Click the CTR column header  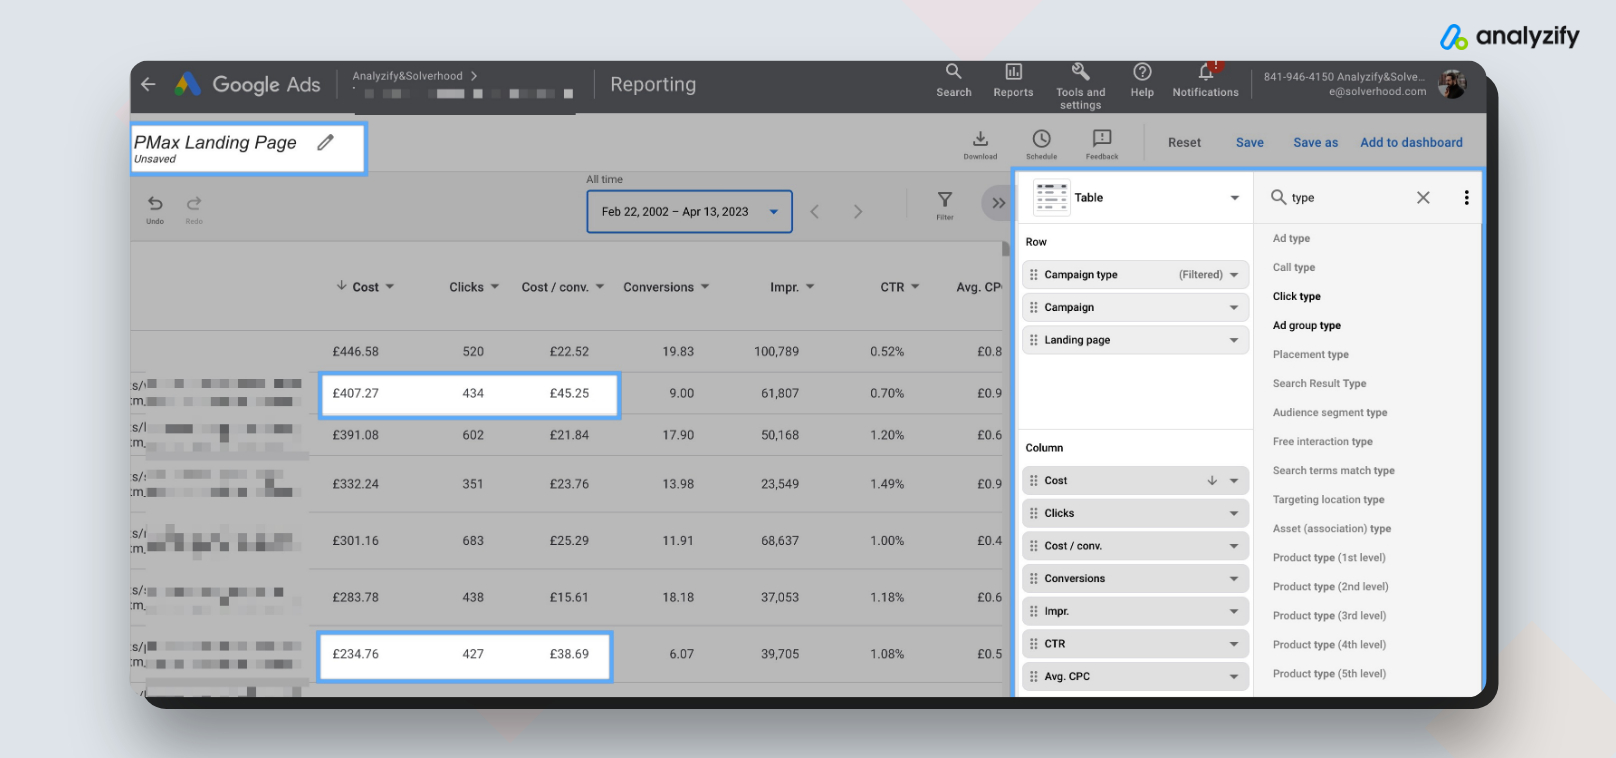(892, 287)
